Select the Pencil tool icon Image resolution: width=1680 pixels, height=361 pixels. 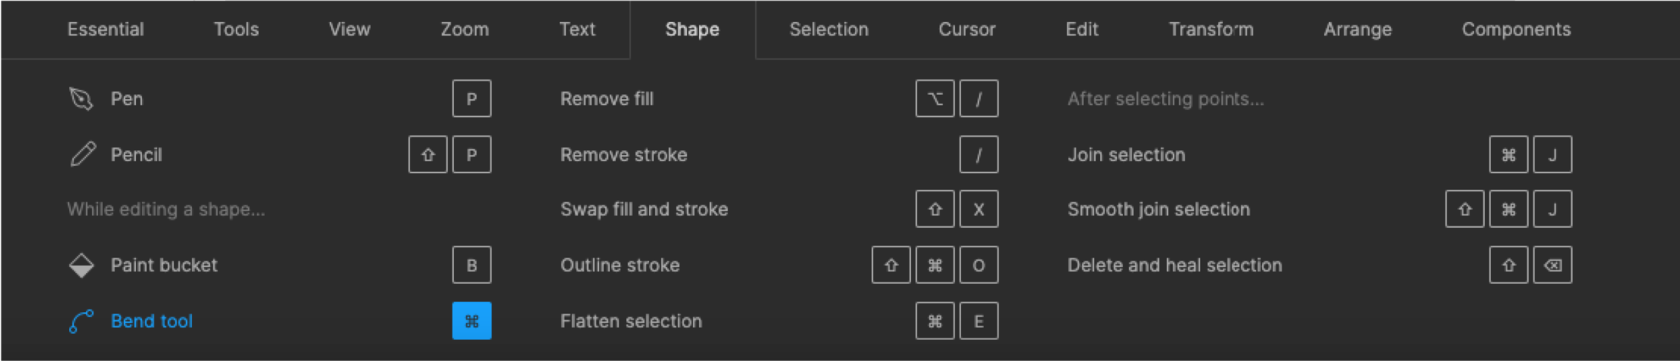pos(82,154)
